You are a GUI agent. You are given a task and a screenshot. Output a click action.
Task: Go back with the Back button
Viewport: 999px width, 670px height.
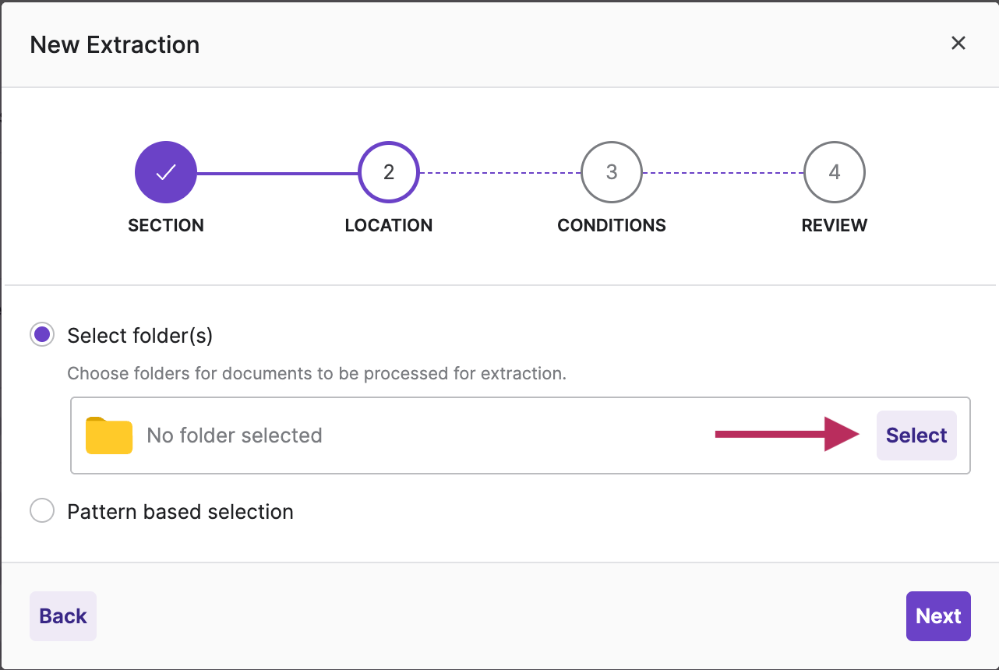point(63,616)
